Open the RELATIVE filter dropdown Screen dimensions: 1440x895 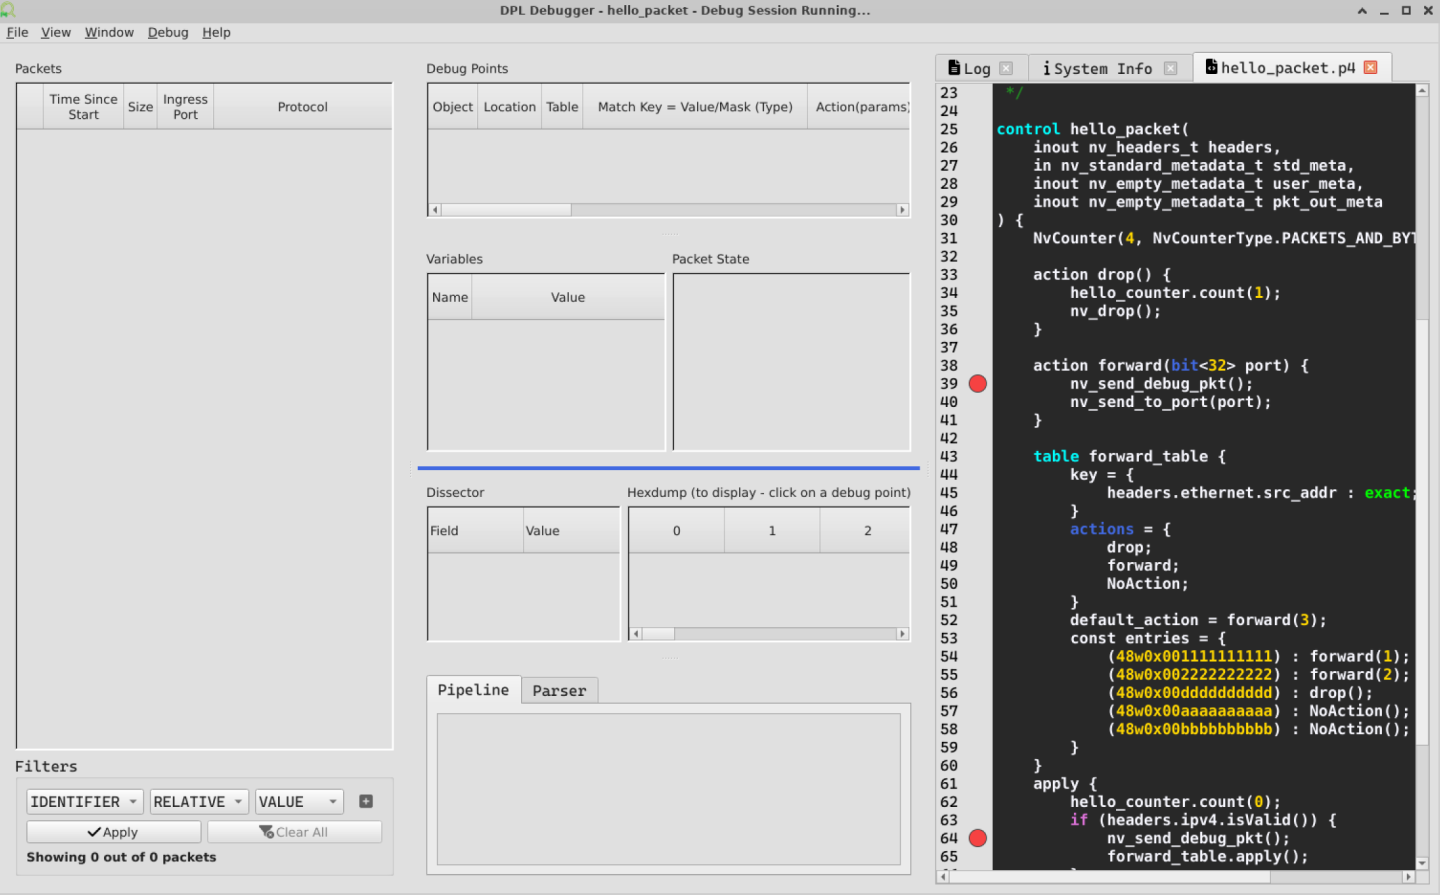(198, 802)
